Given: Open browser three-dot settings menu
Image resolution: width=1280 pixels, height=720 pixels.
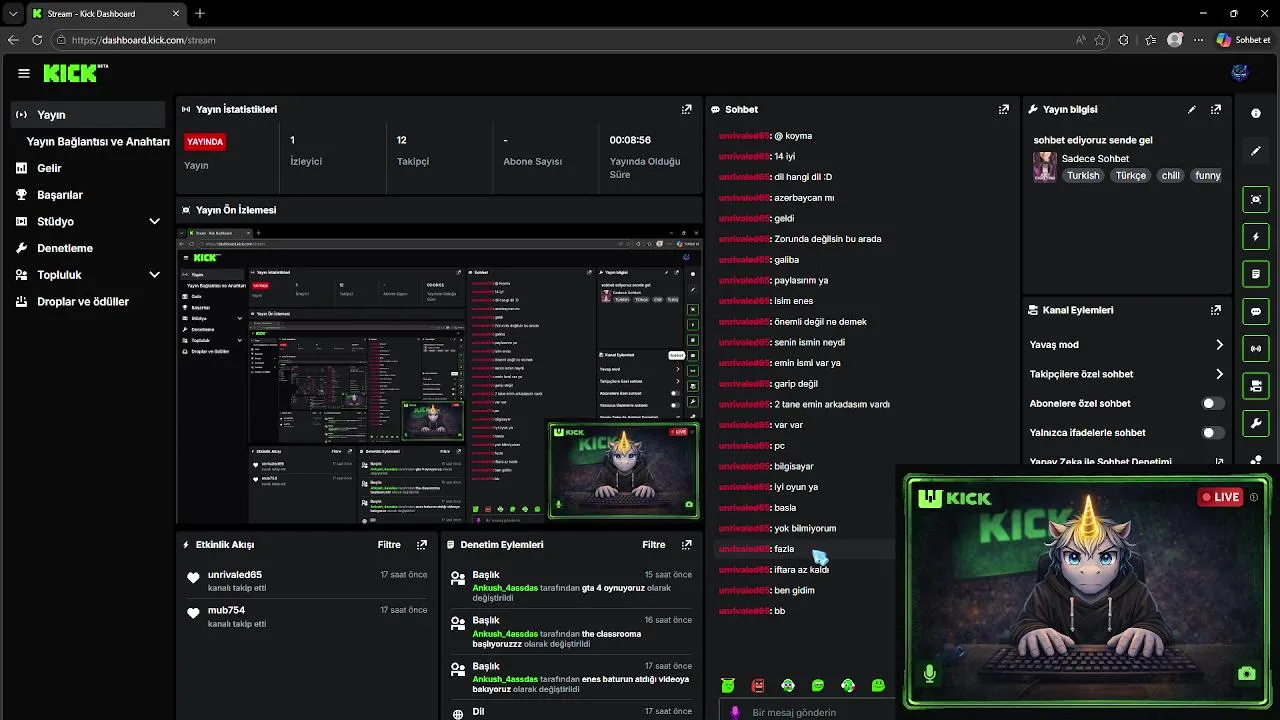Looking at the screenshot, I should pyautogui.click(x=1198, y=40).
